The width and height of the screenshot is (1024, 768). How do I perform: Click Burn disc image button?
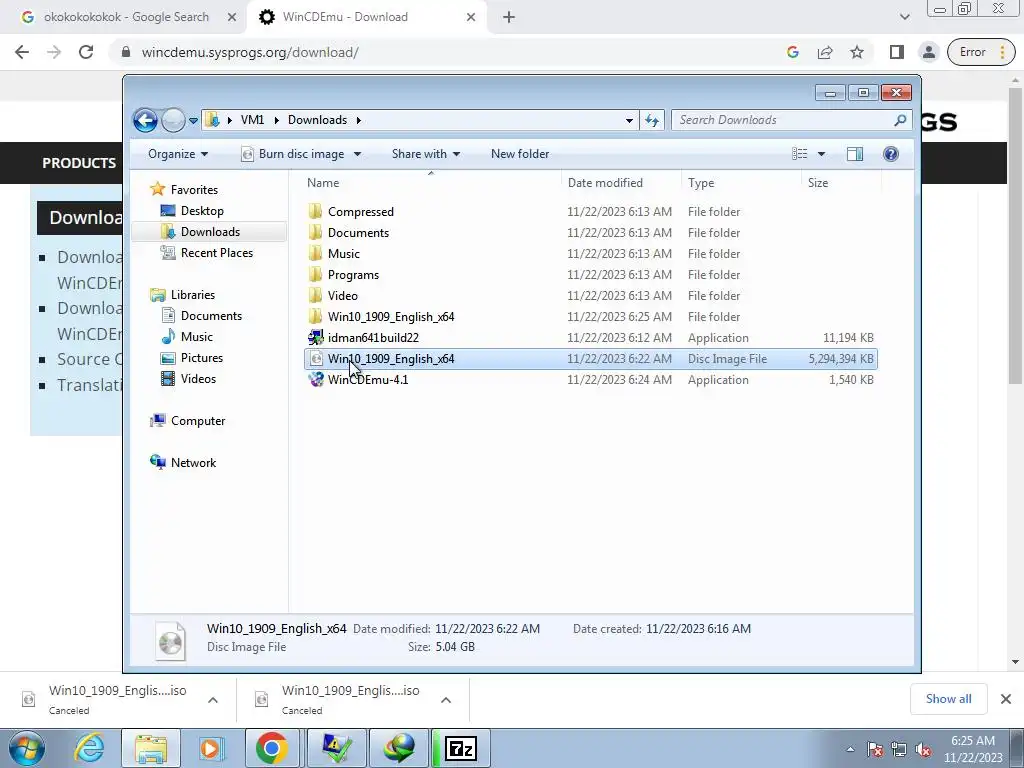tap(294, 154)
